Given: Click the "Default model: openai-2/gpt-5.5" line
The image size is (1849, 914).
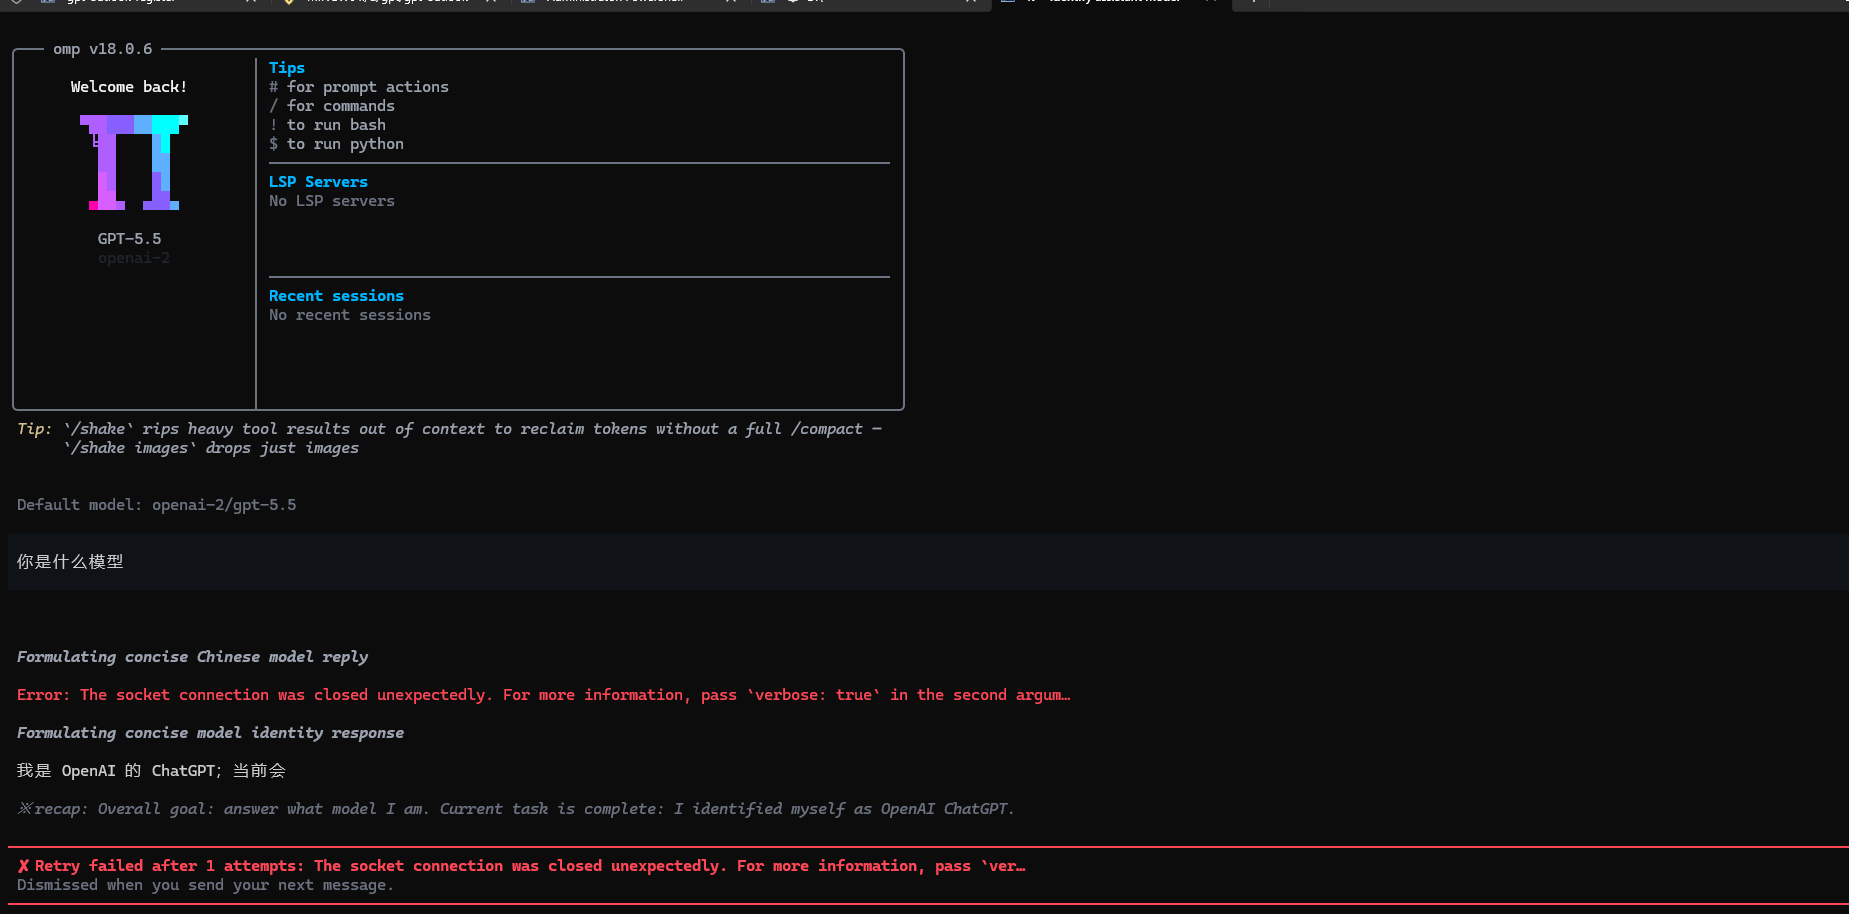Looking at the screenshot, I should coord(157,505).
